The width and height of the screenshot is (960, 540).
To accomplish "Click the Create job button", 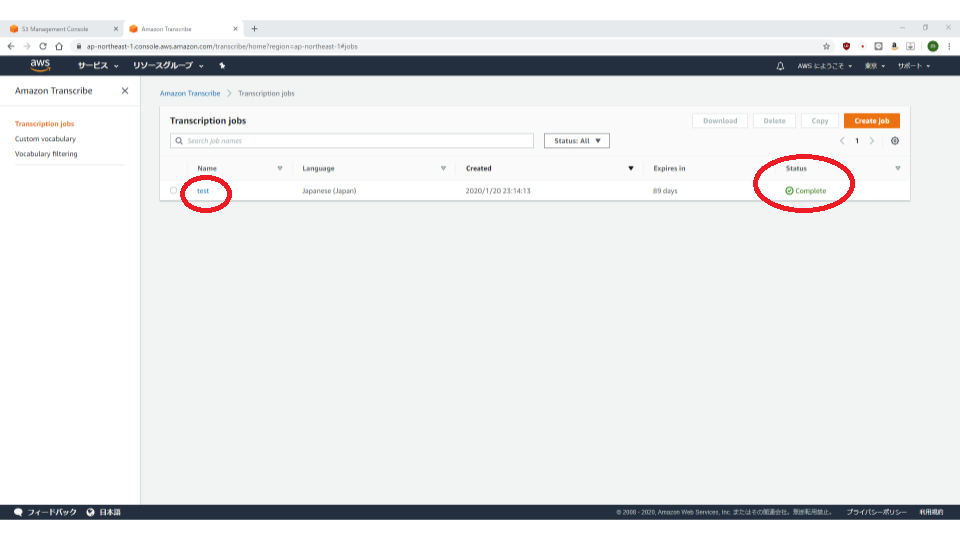I will (x=872, y=121).
